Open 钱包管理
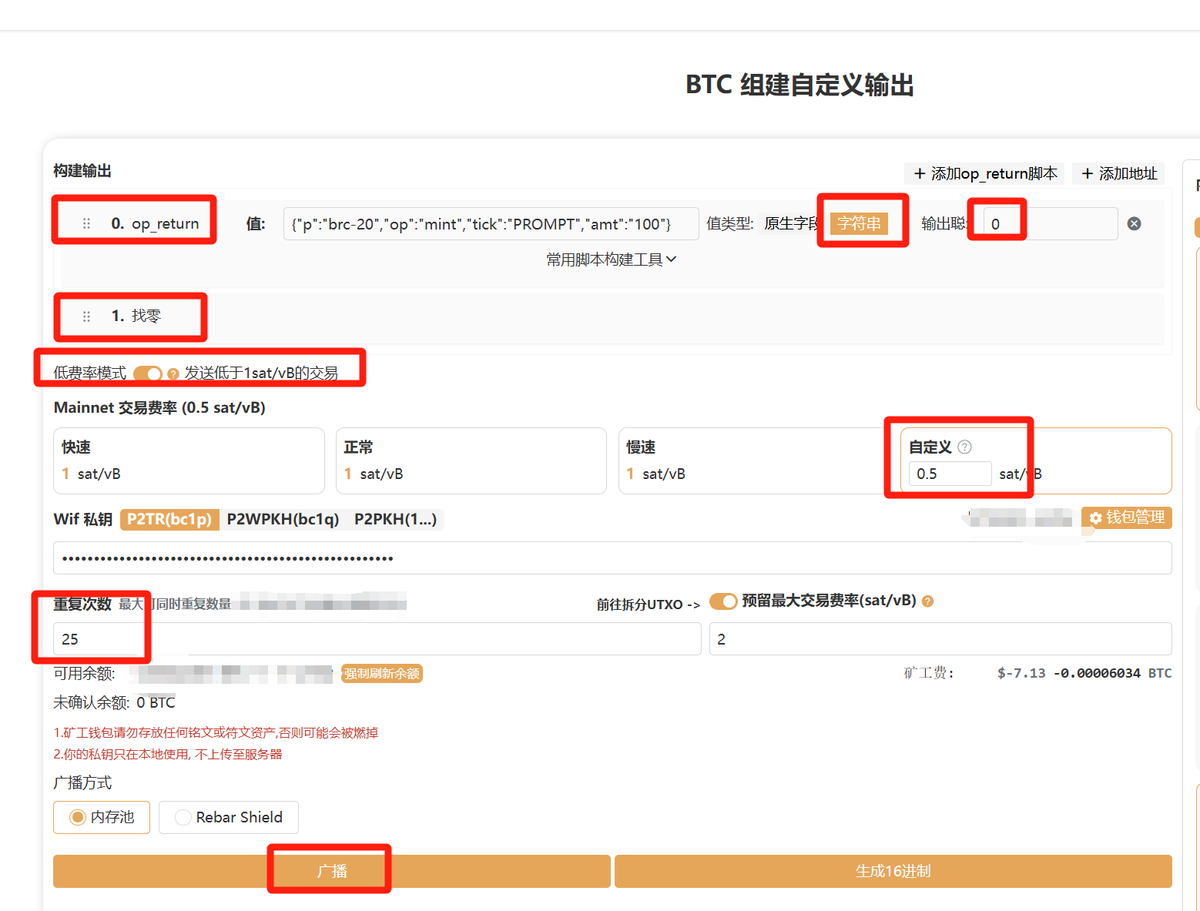The width and height of the screenshot is (1200, 911). pyautogui.click(x=1126, y=518)
